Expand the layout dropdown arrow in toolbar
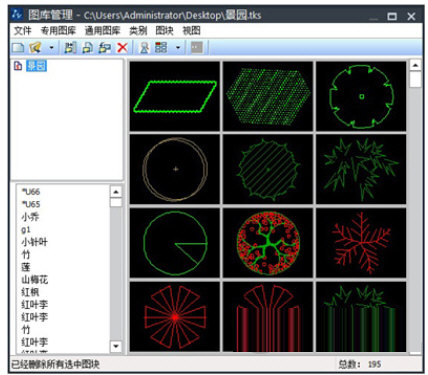This screenshot has width=428, height=375. pos(178,48)
